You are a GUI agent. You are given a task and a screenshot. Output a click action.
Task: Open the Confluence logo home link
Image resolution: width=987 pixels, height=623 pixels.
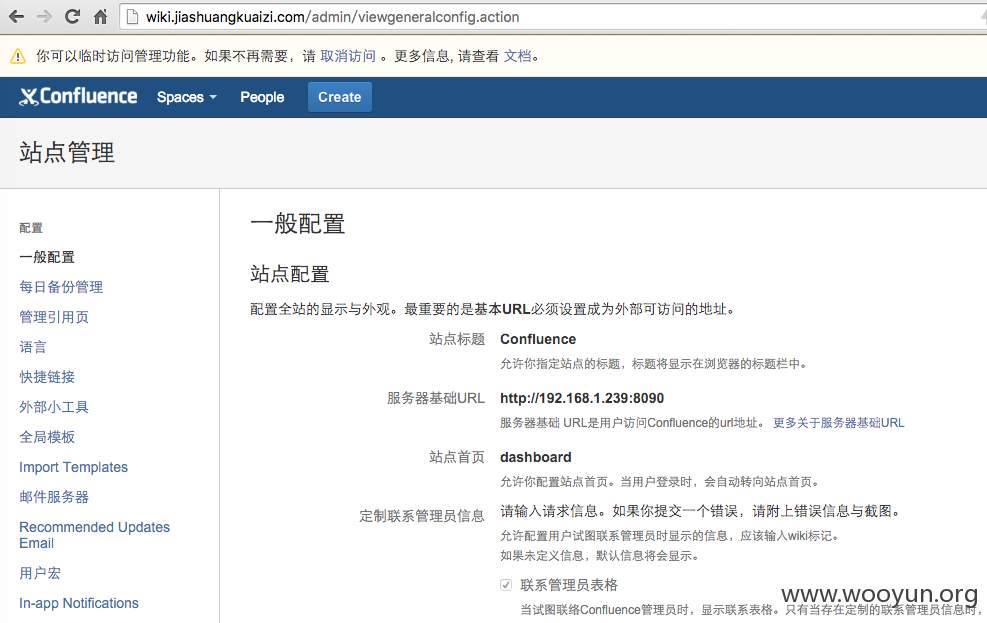(x=78, y=96)
